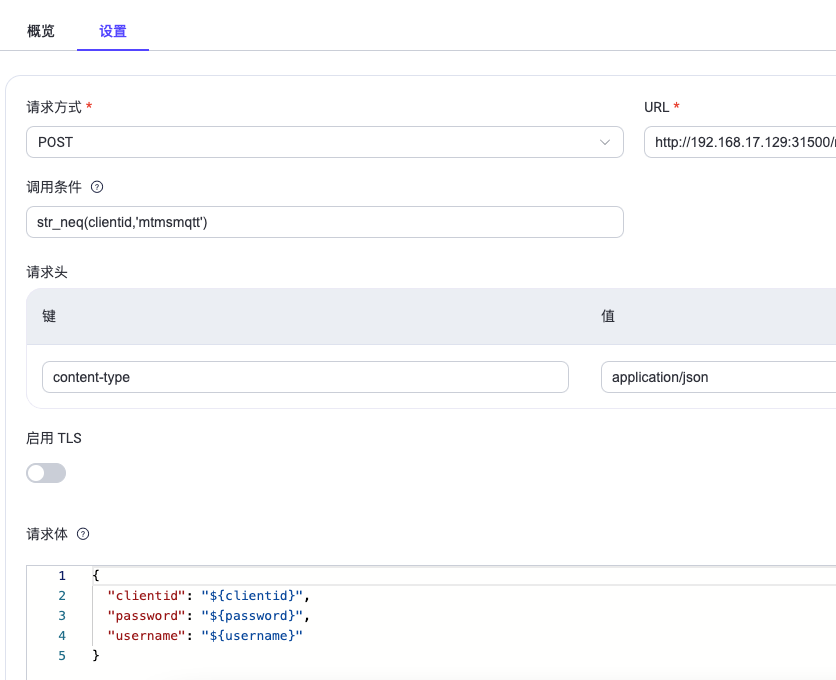Click the 键 column header
The height and width of the screenshot is (680, 836).
(x=49, y=316)
